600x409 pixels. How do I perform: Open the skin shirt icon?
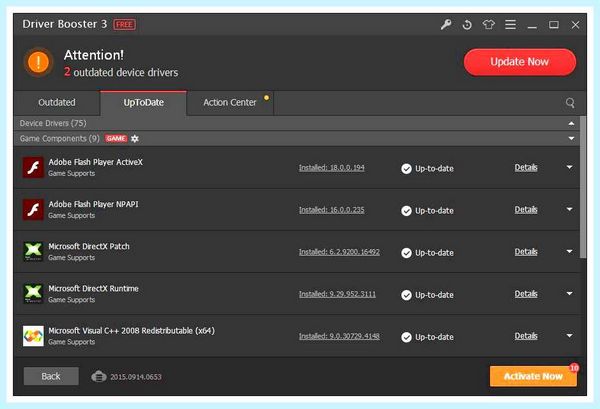[x=489, y=25]
